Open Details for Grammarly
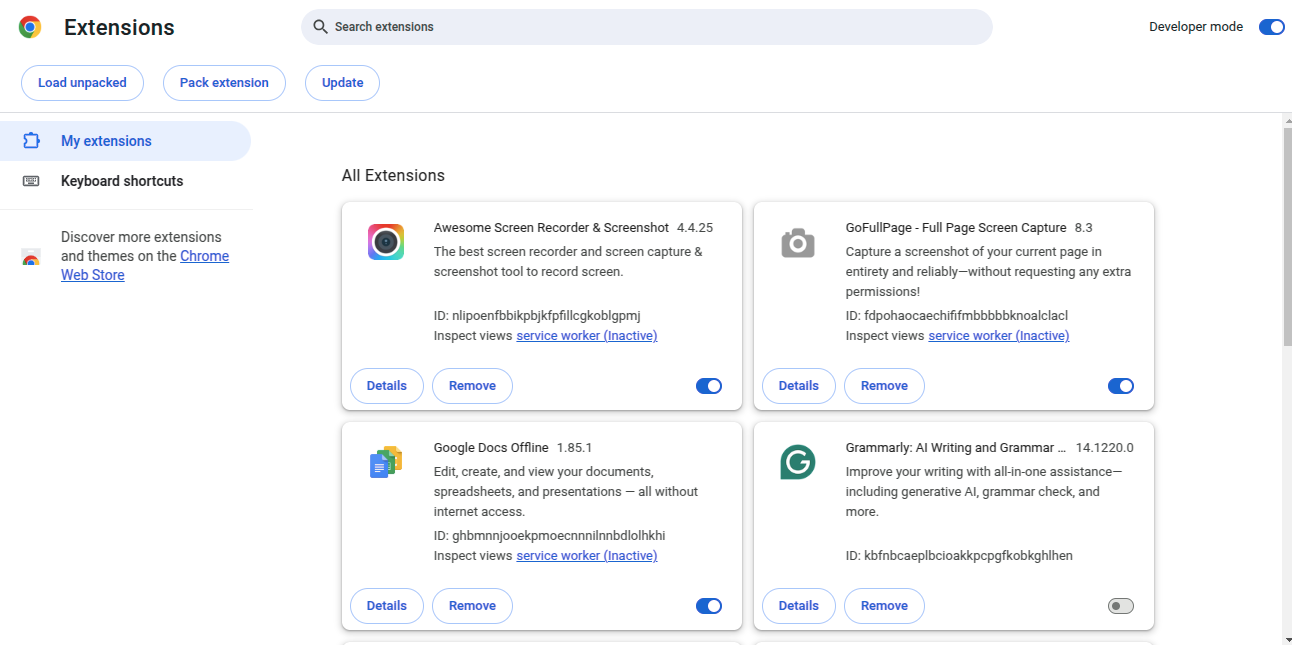 tap(799, 606)
